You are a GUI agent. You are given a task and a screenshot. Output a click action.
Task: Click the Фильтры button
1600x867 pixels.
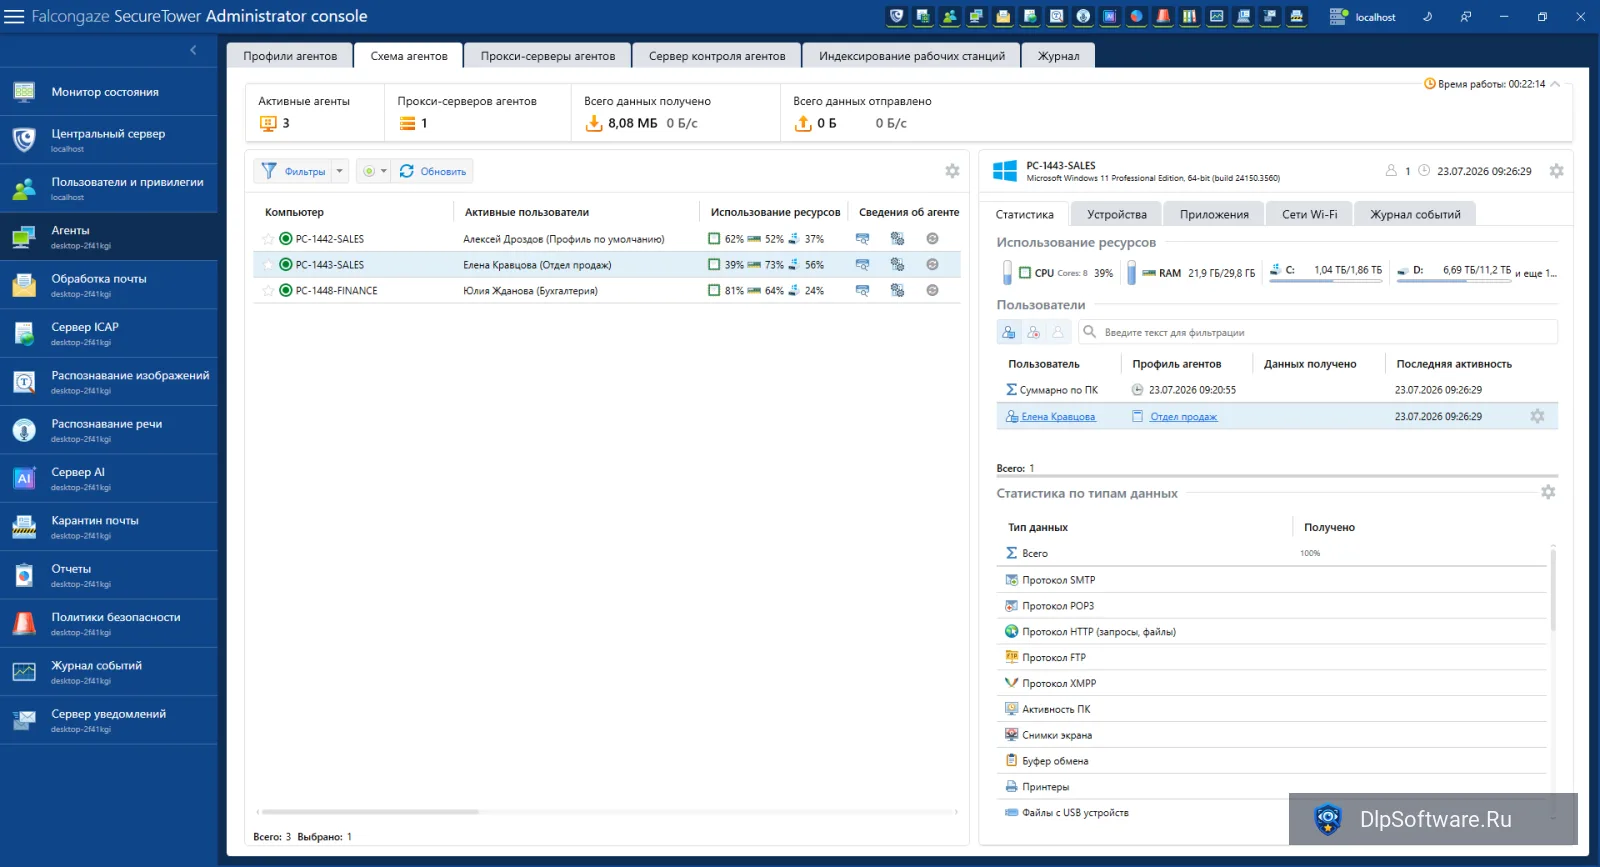(294, 171)
